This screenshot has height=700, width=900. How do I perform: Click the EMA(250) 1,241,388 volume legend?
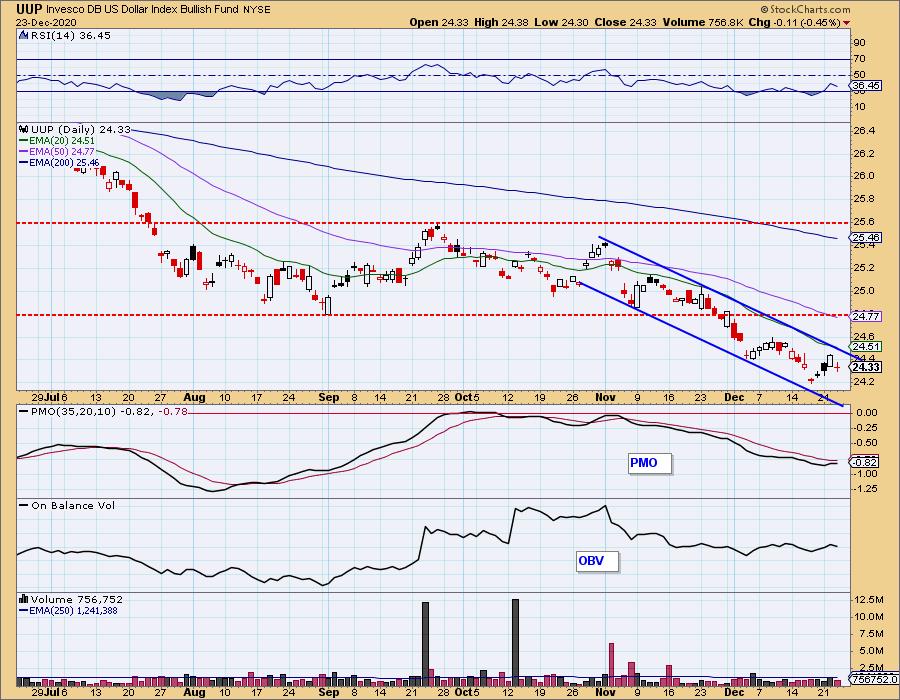[68, 611]
